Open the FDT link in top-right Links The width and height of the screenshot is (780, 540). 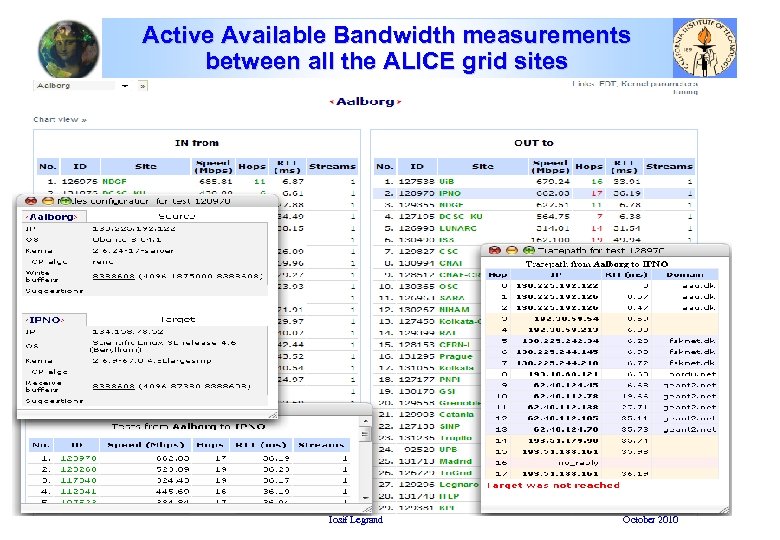click(x=607, y=84)
